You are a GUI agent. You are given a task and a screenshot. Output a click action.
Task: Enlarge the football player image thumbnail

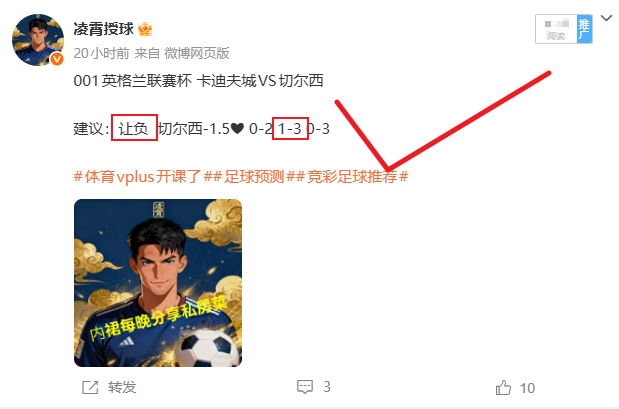tap(158, 283)
